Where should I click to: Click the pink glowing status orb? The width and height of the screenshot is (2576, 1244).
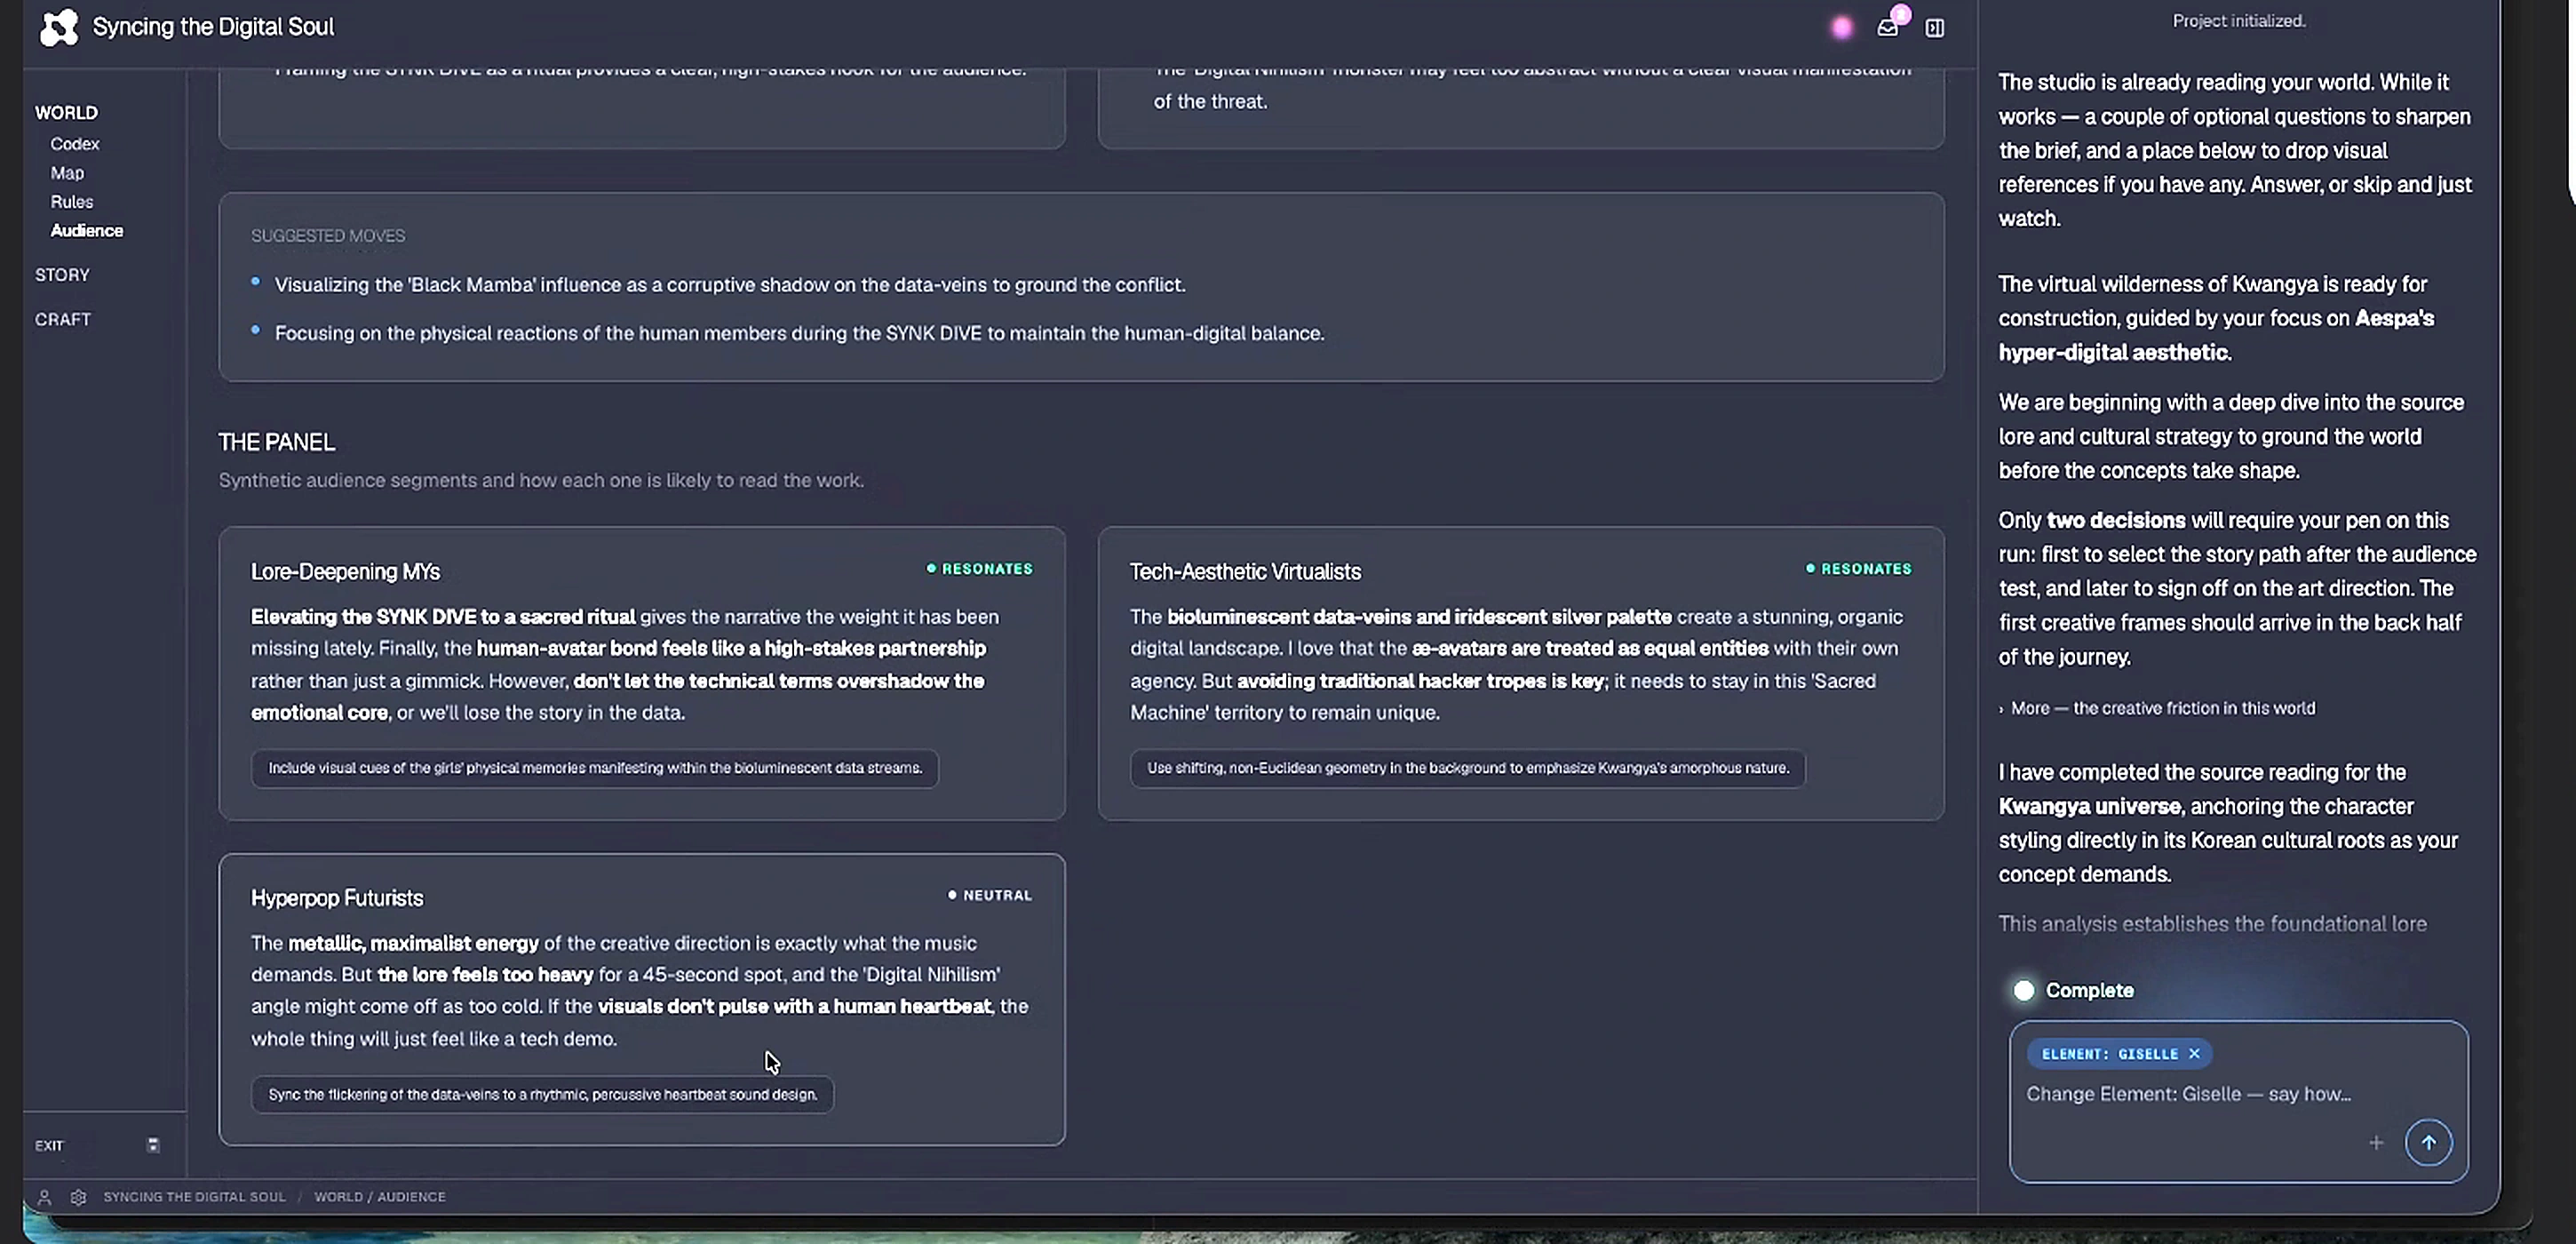click(1841, 28)
